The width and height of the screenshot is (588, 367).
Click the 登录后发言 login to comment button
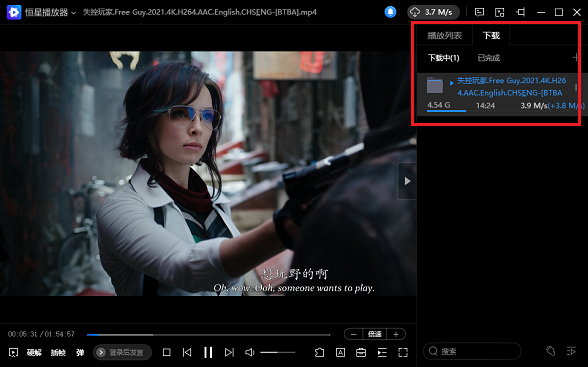click(x=122, y=352)
